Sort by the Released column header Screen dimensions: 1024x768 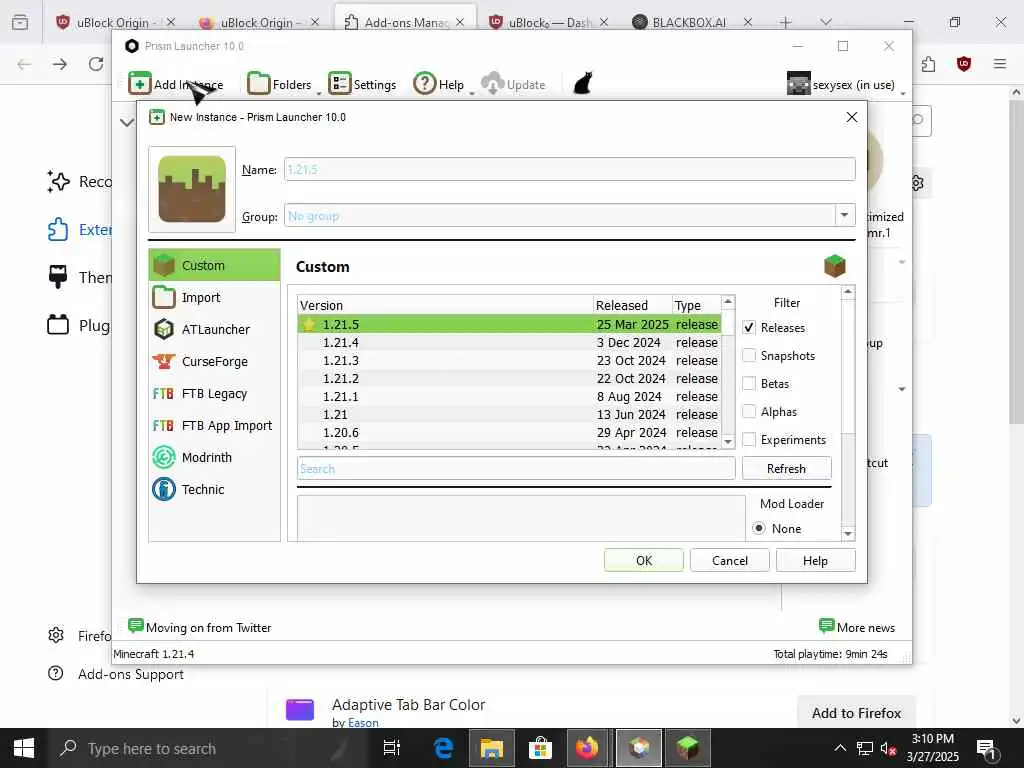pyautogui.click(x=633, y=305)
